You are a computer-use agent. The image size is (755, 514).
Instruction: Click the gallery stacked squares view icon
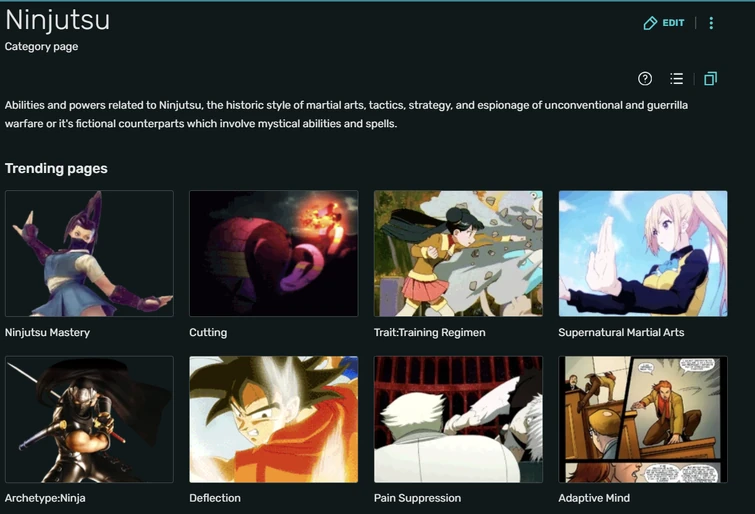click(x=710, y=79)
